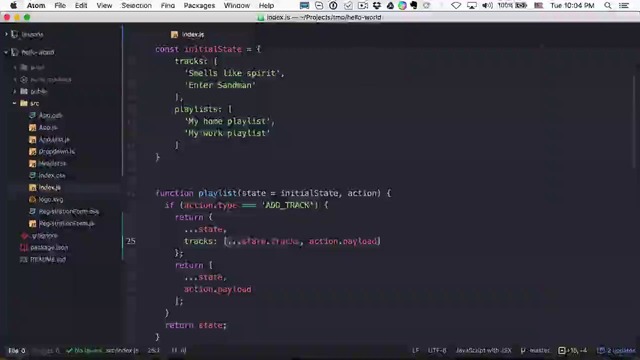The image size is (640, 360).
Task: Click the JS file icon beside Dropdown.js
Action: 33,151
